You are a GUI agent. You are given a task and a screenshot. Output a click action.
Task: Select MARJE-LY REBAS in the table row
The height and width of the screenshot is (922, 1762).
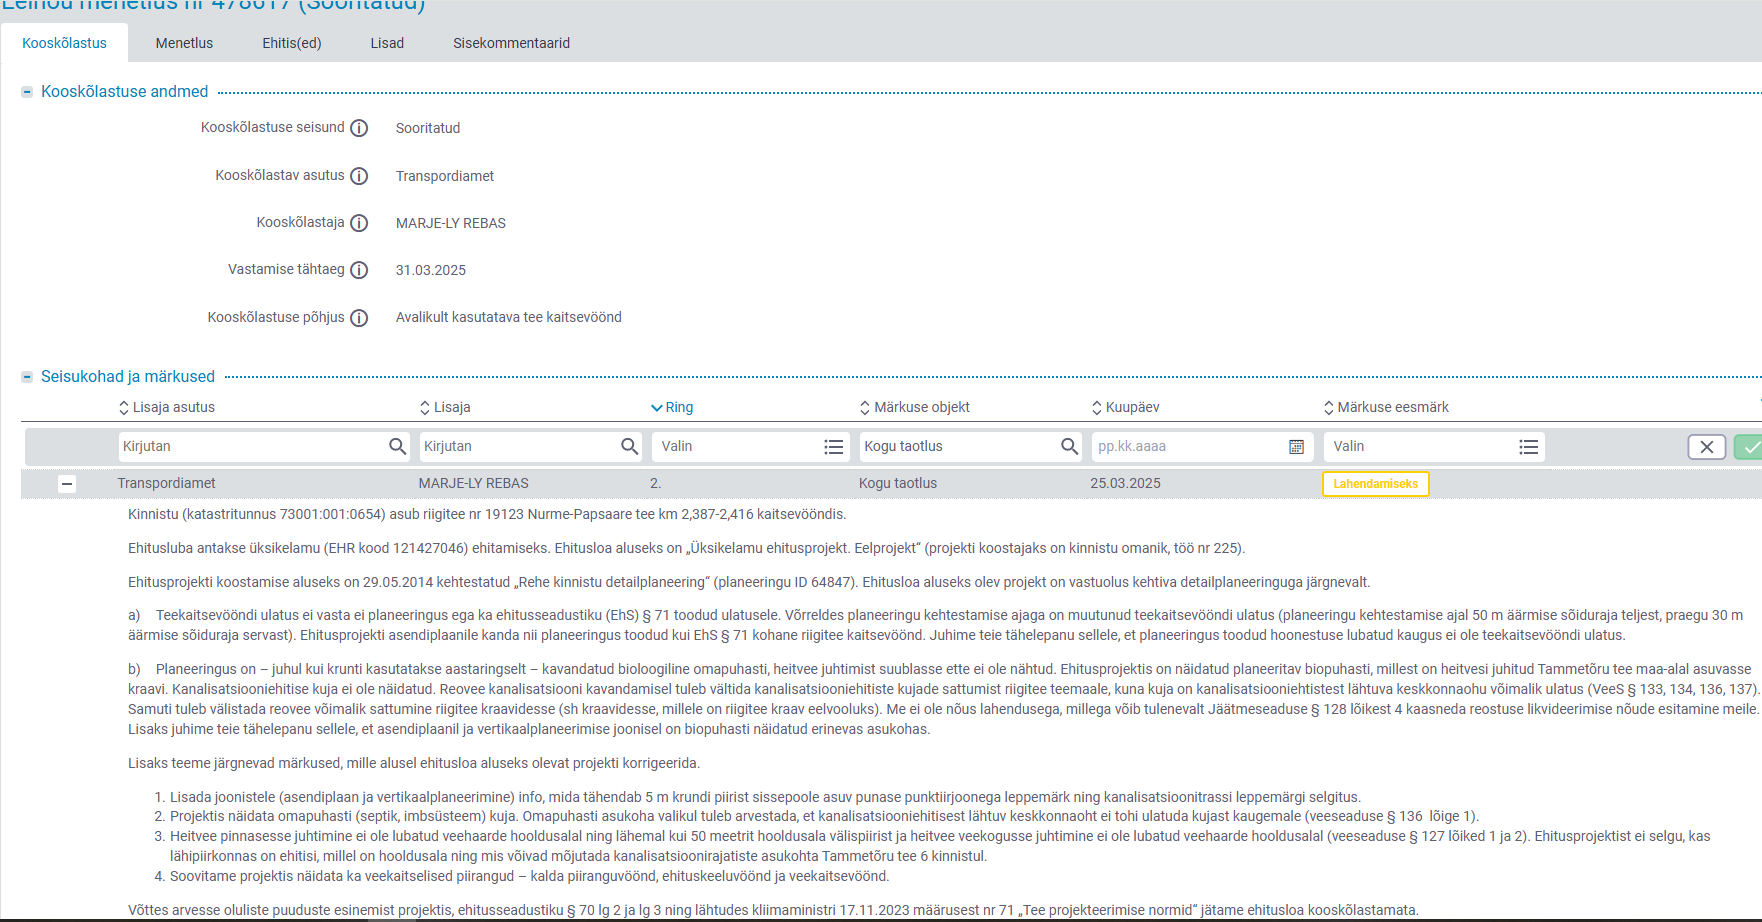click(474, 483)
